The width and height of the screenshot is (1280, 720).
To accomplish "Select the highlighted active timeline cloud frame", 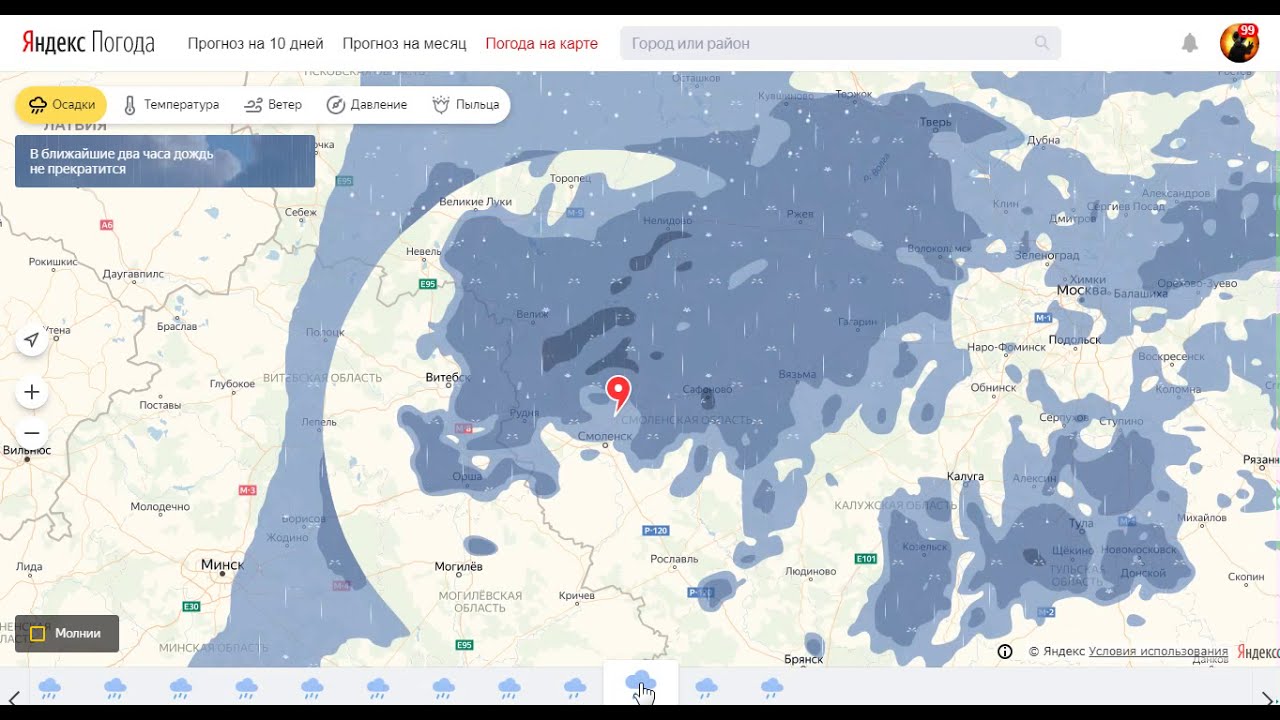I will (641, 684).
